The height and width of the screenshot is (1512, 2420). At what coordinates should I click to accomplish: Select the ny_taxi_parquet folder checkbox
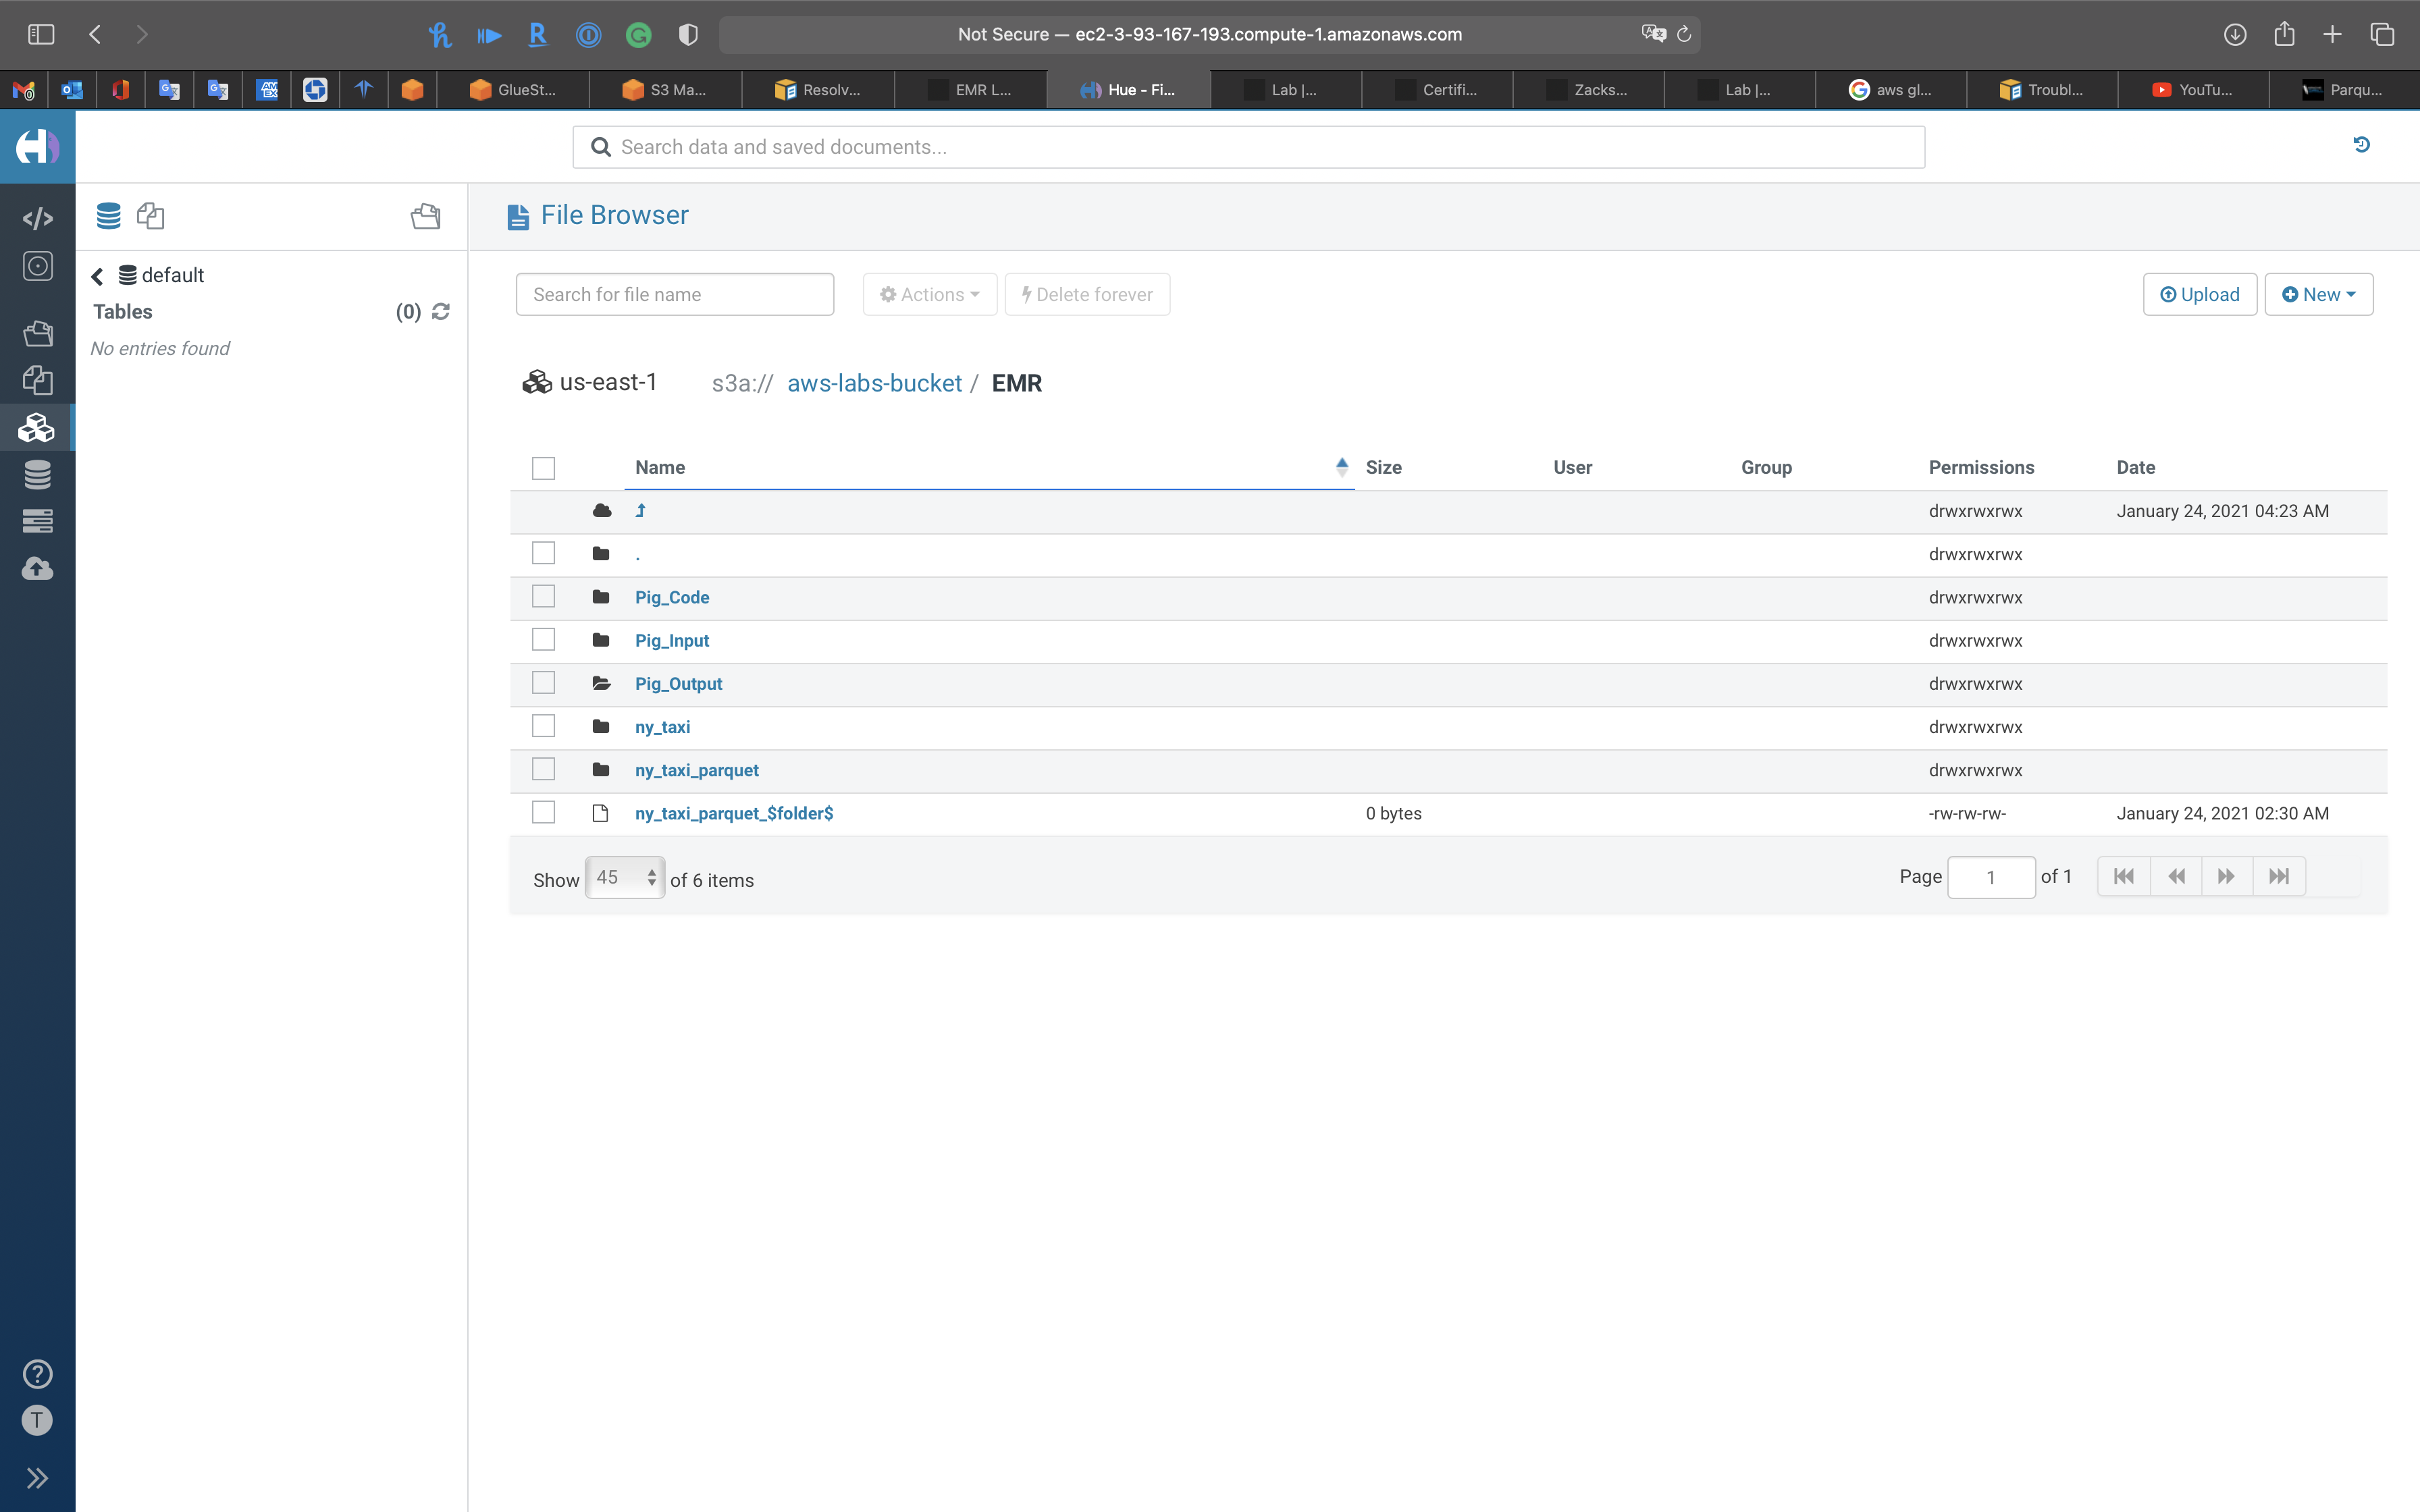(543, 770)
